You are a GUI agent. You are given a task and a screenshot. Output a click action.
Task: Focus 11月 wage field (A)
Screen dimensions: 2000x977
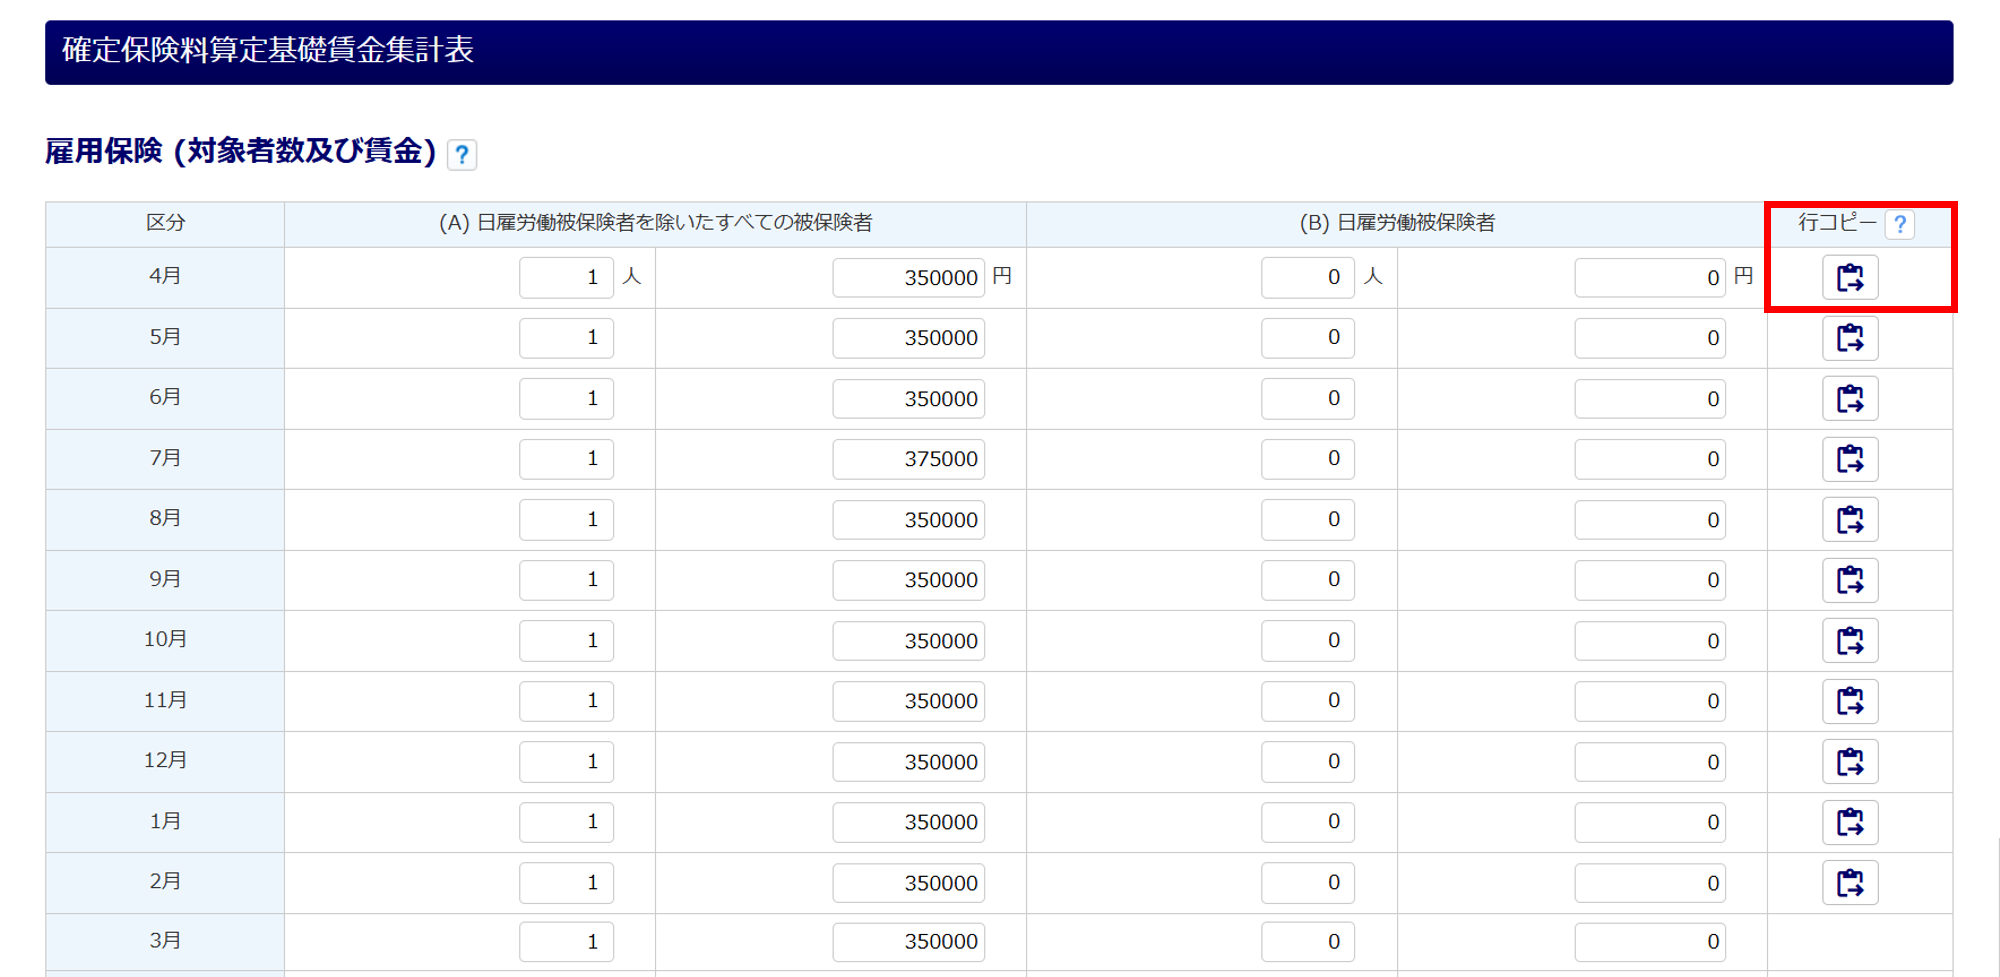tap(908, 701)
